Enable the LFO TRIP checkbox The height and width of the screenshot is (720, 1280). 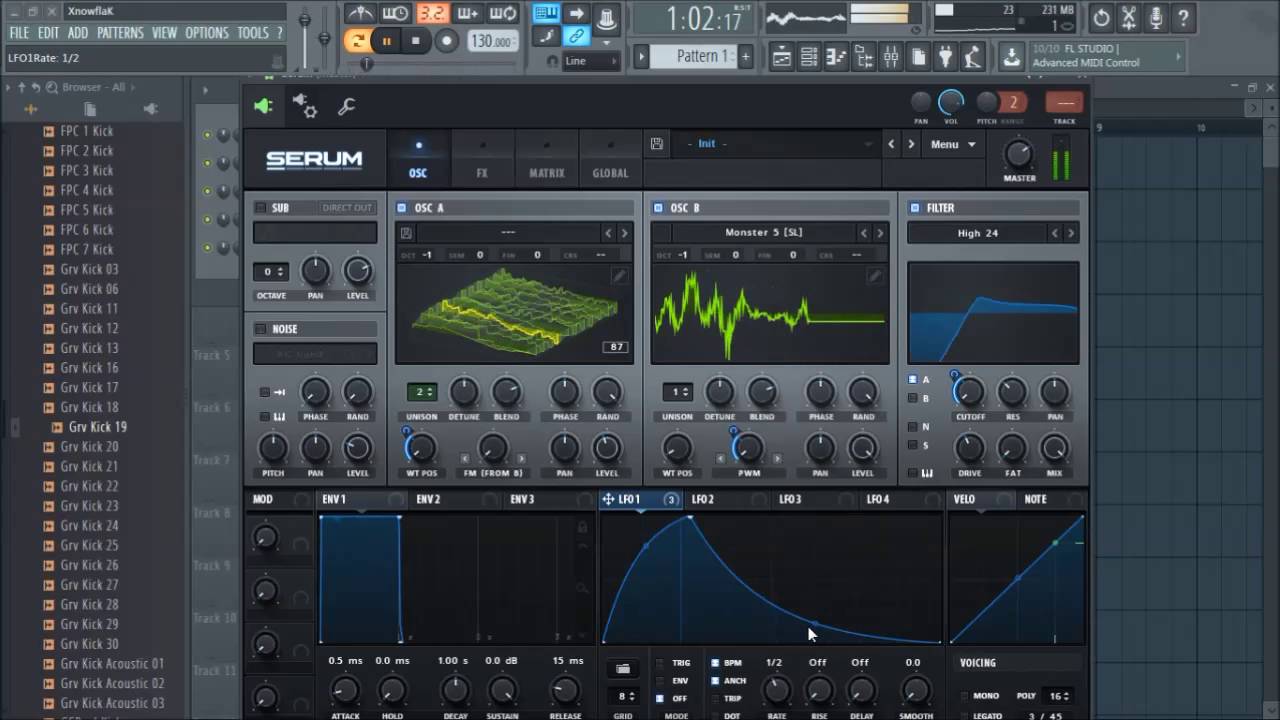pyautogui.click(x=715, y=698)
